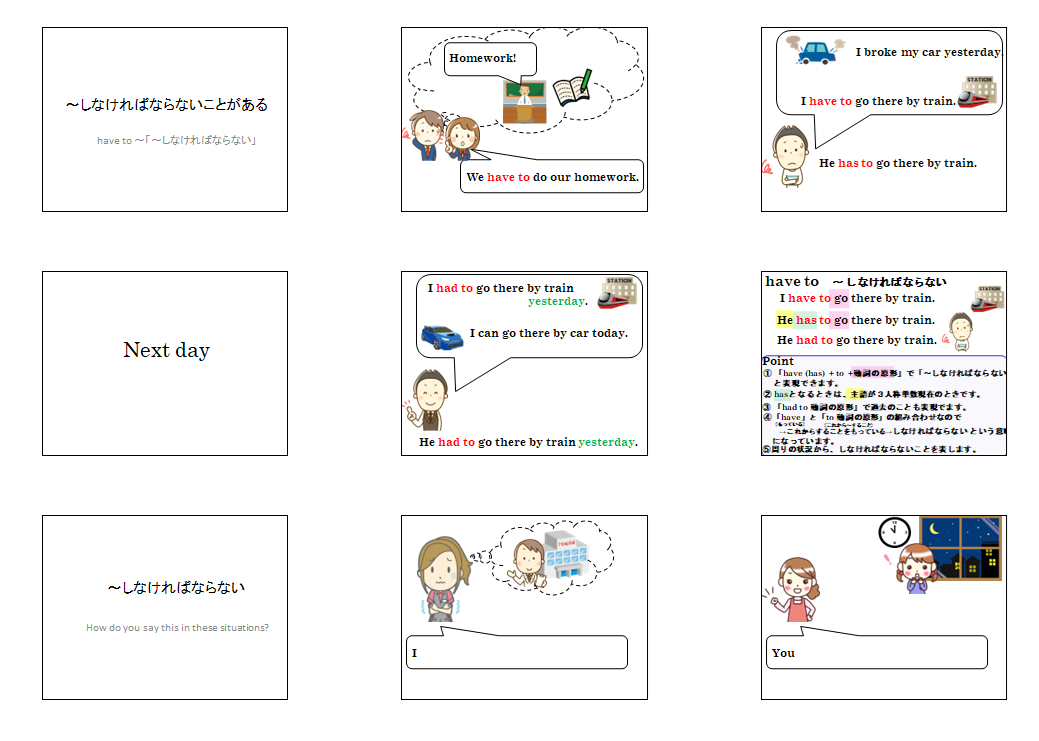
Task: Click the small man image on Point slide
Action: point(959,331)
